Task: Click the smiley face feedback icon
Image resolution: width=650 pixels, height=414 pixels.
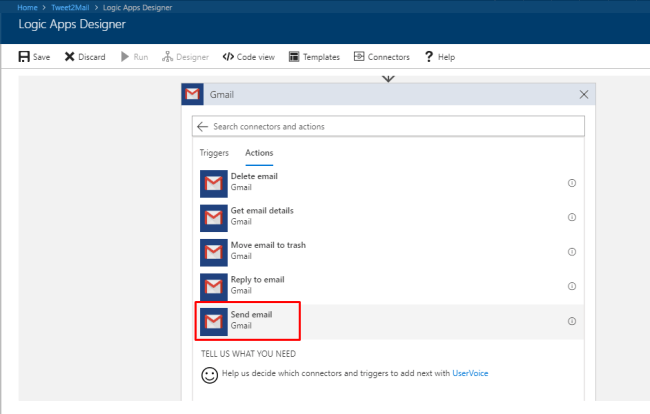Action: pos(209,375)
